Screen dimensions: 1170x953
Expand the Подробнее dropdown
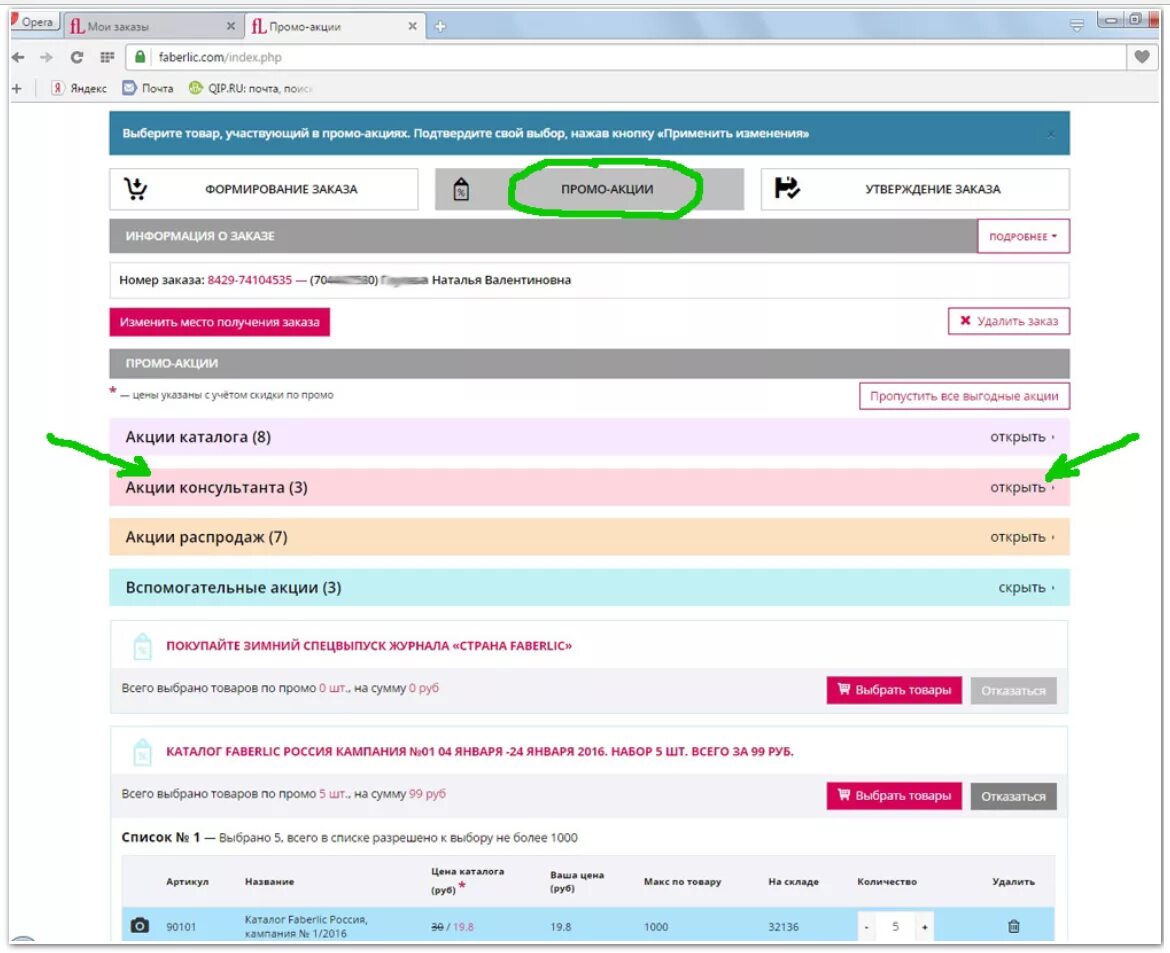coord(1023,236)
